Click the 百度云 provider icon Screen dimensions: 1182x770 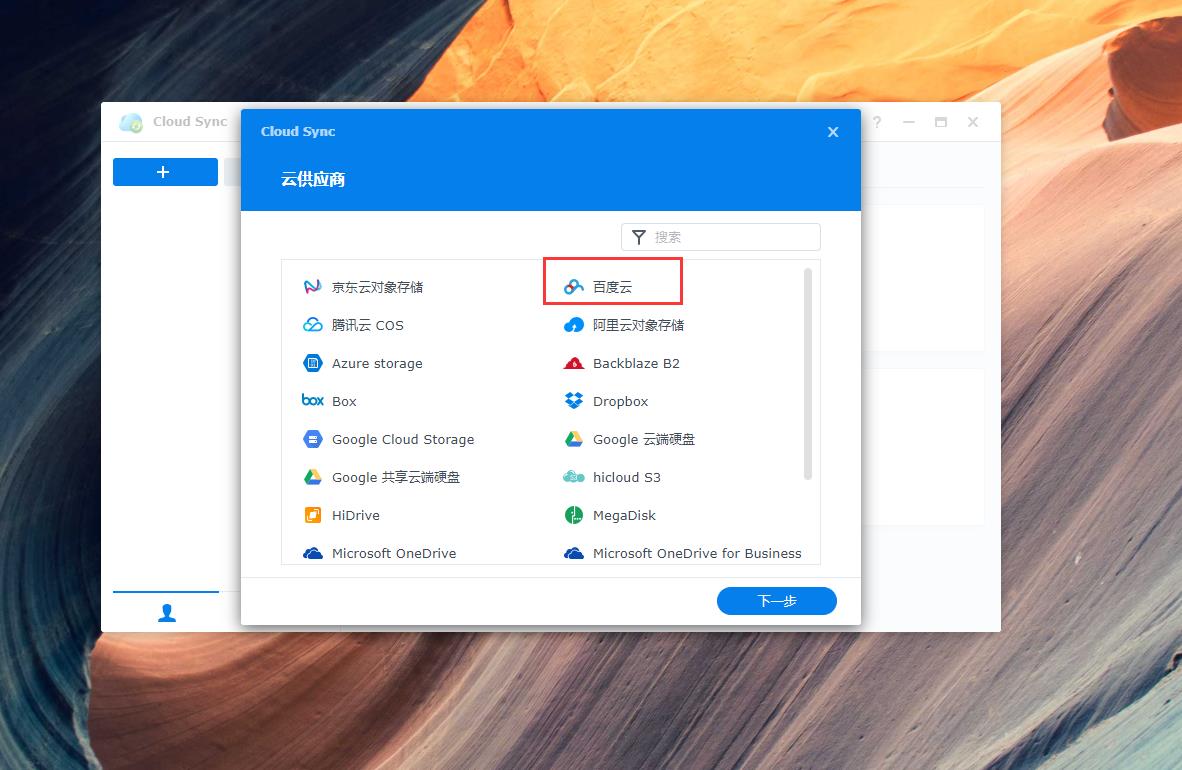tap(574, 287)
